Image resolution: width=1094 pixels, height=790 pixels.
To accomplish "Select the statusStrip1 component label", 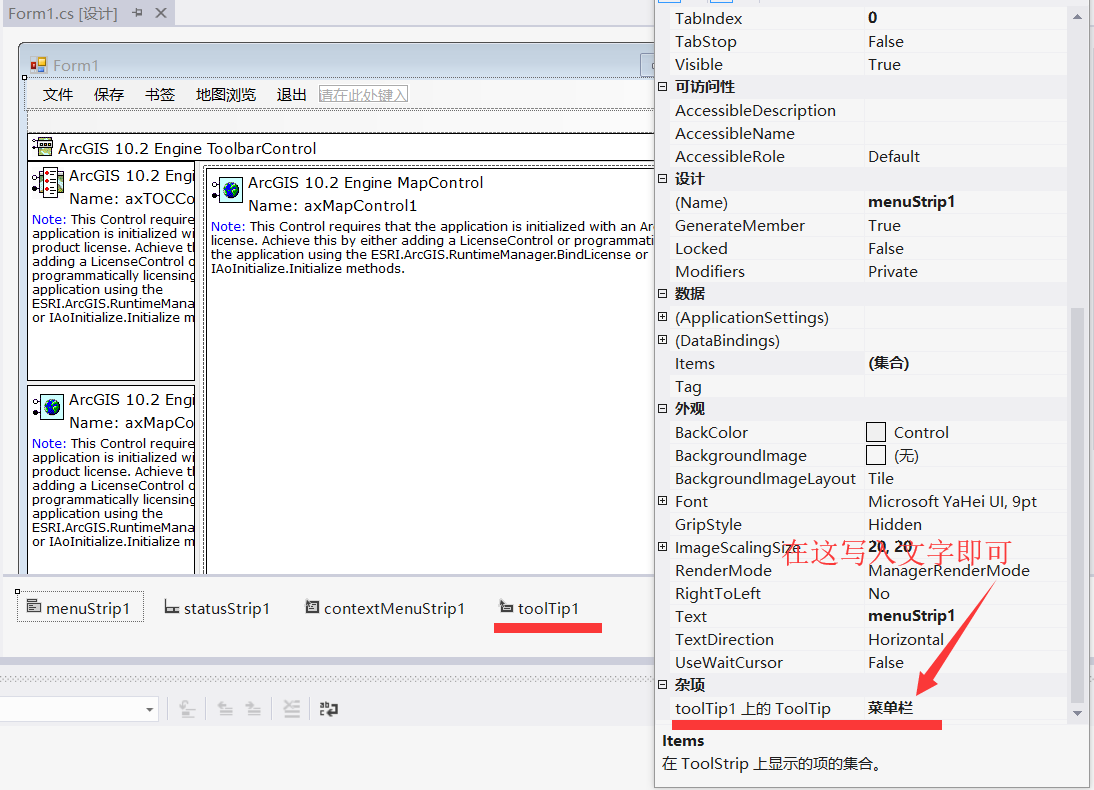I will [227, 609].
